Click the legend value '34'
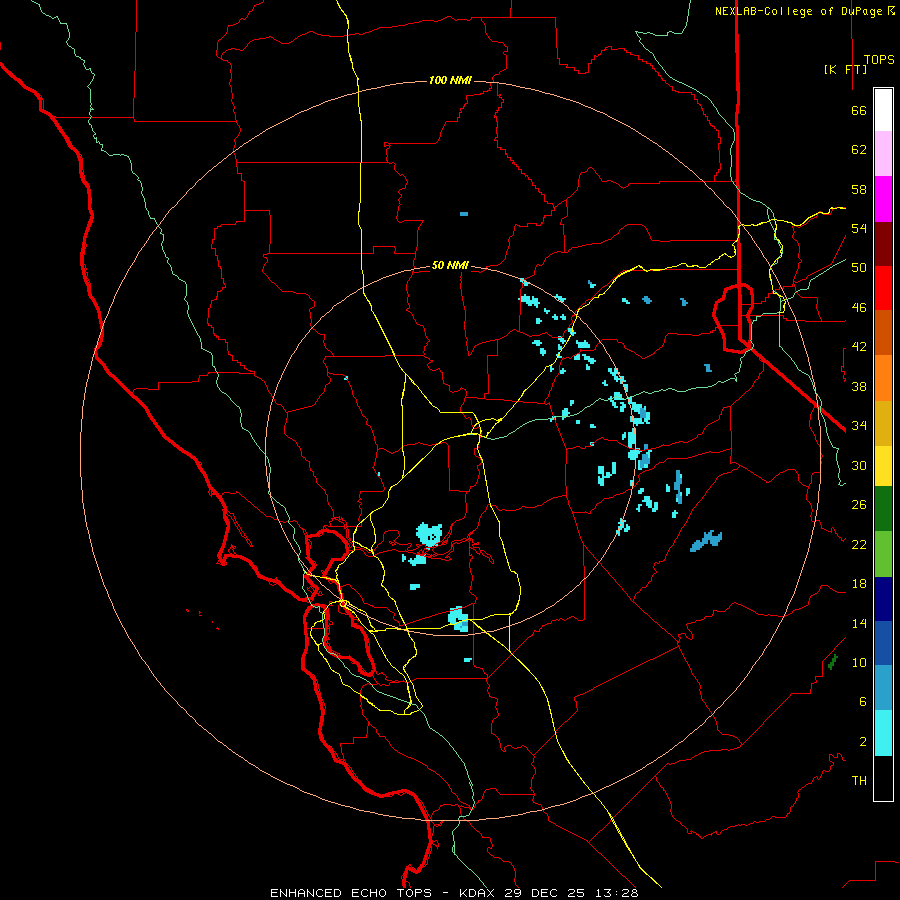Viewport: 900px width, 900px height. pos(859,426)
